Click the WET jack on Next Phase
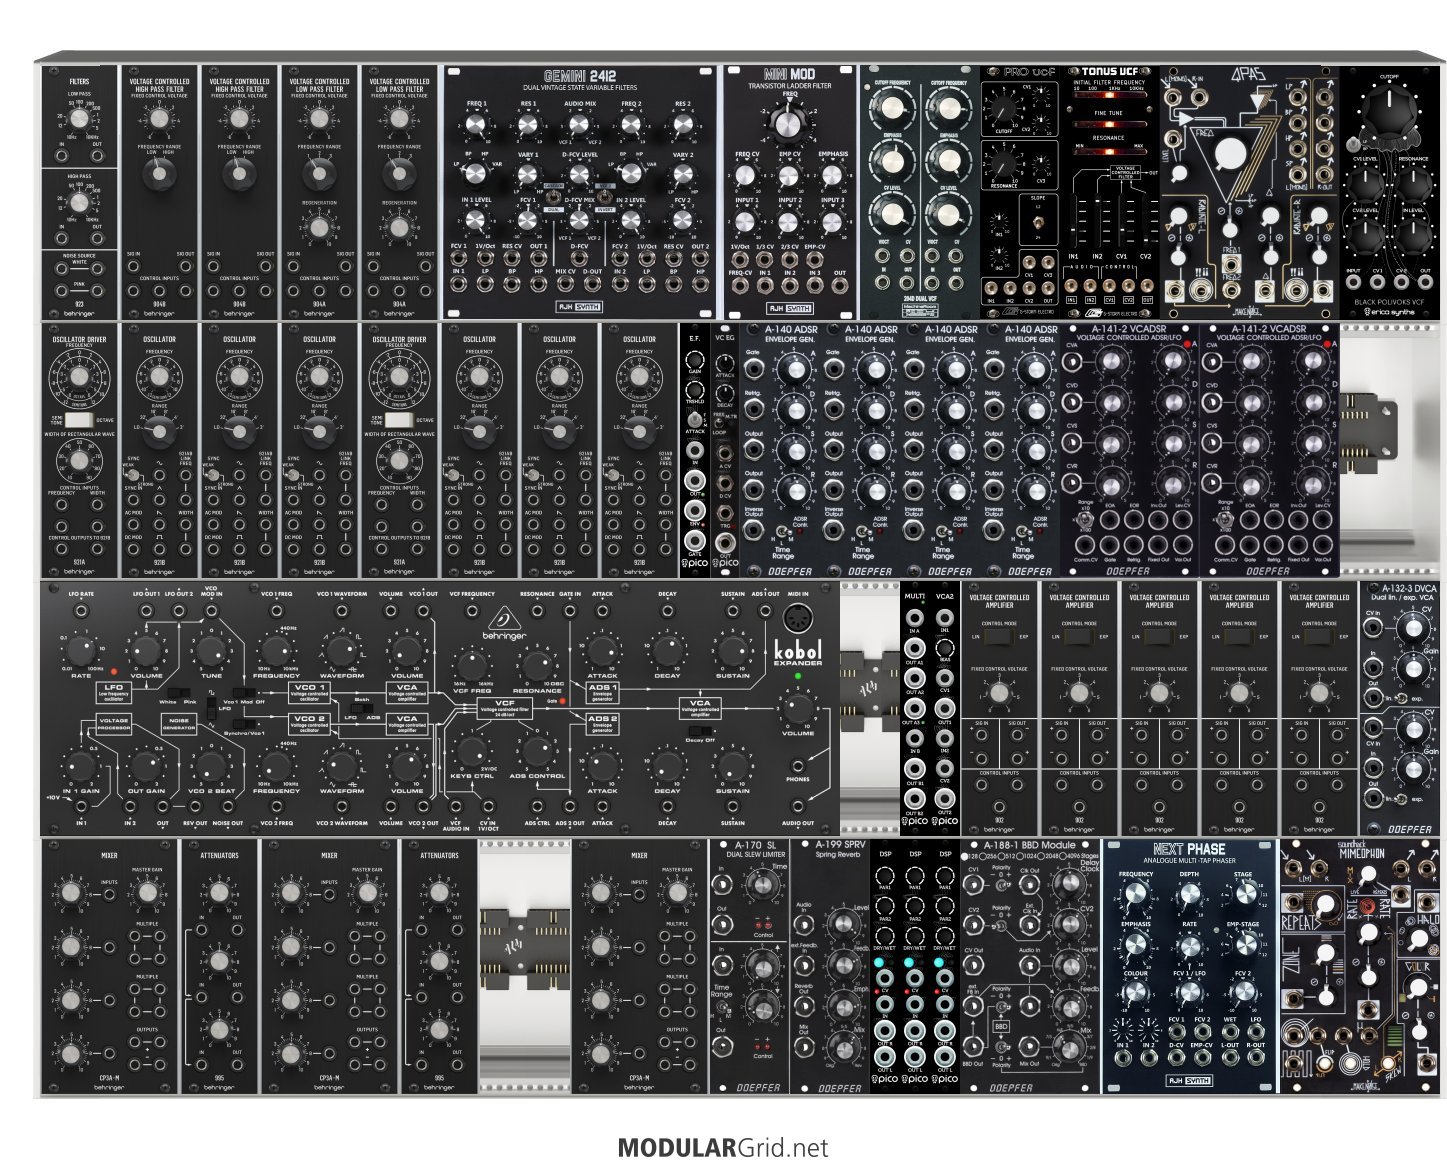Screen dimensions: 1447x1169 [x=1230, y=1032]
